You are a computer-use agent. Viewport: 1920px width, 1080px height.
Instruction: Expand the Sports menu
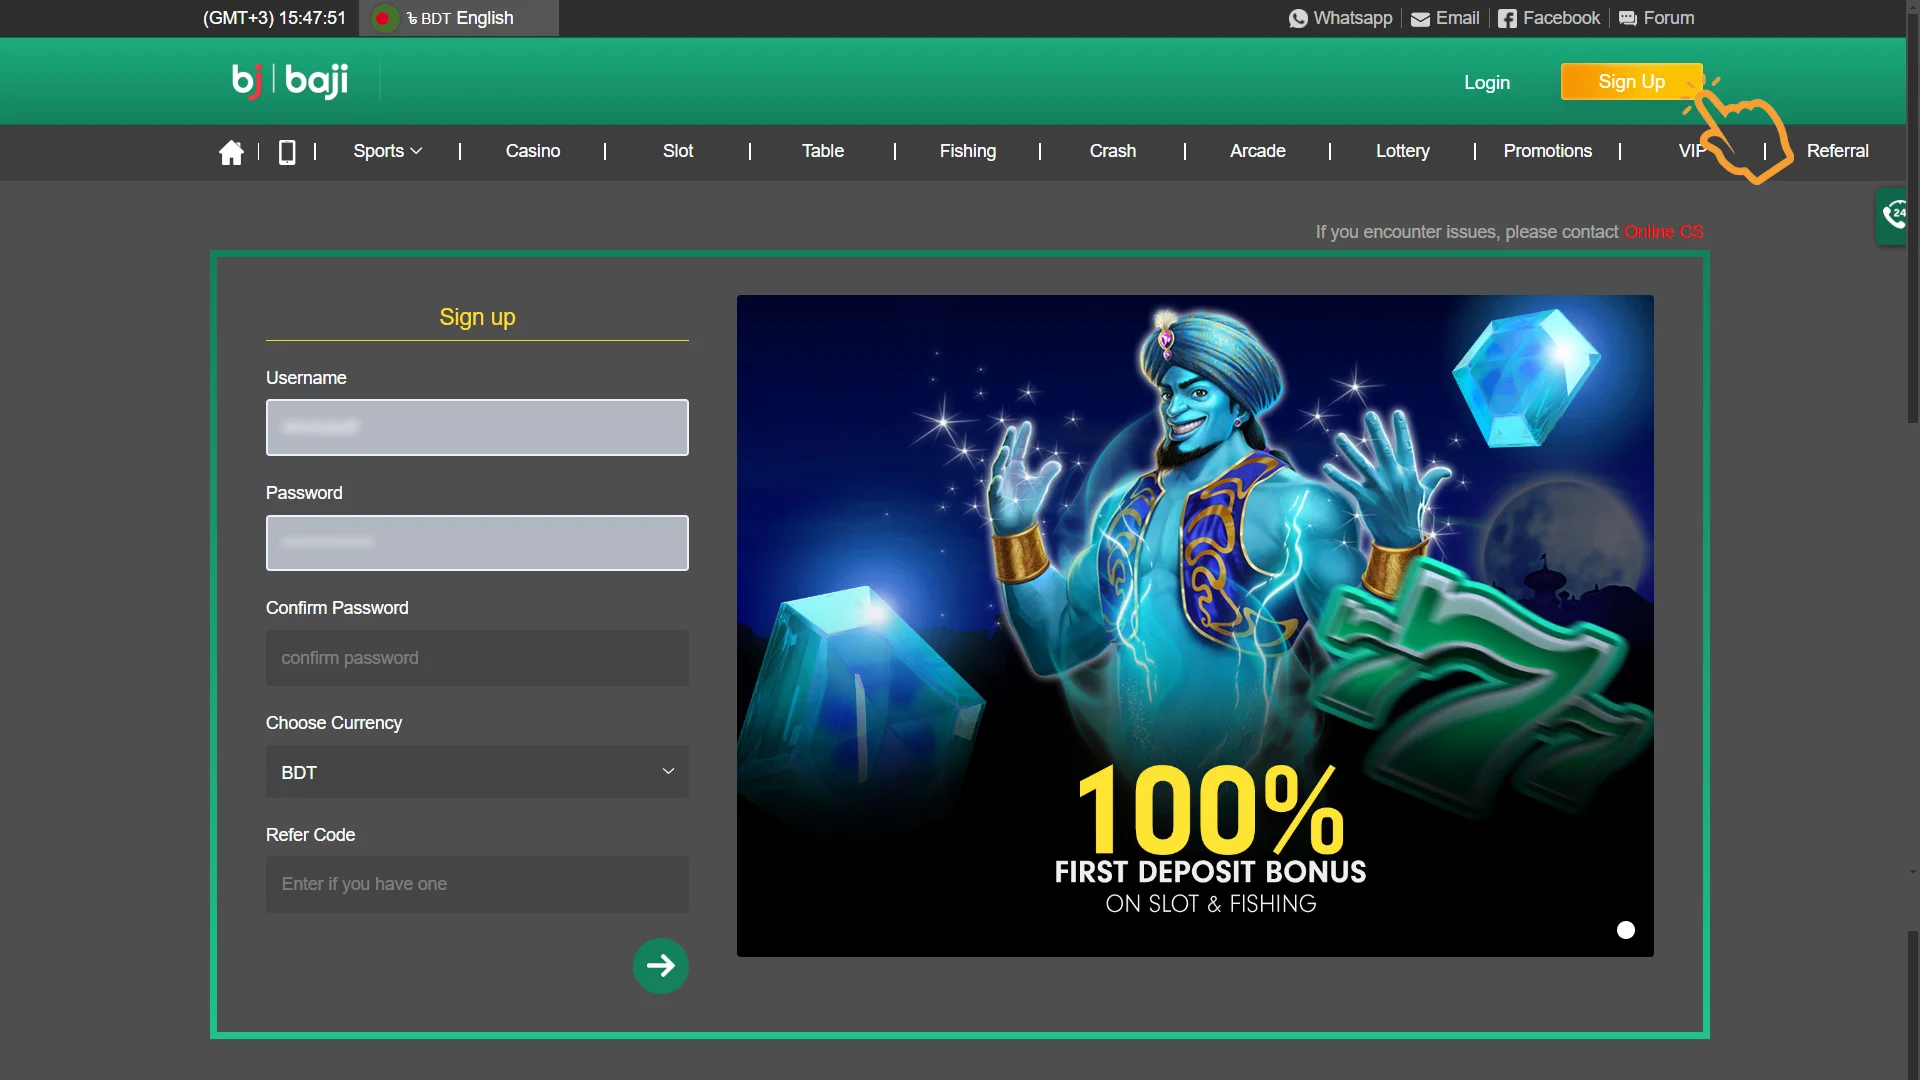pos(387,151)
